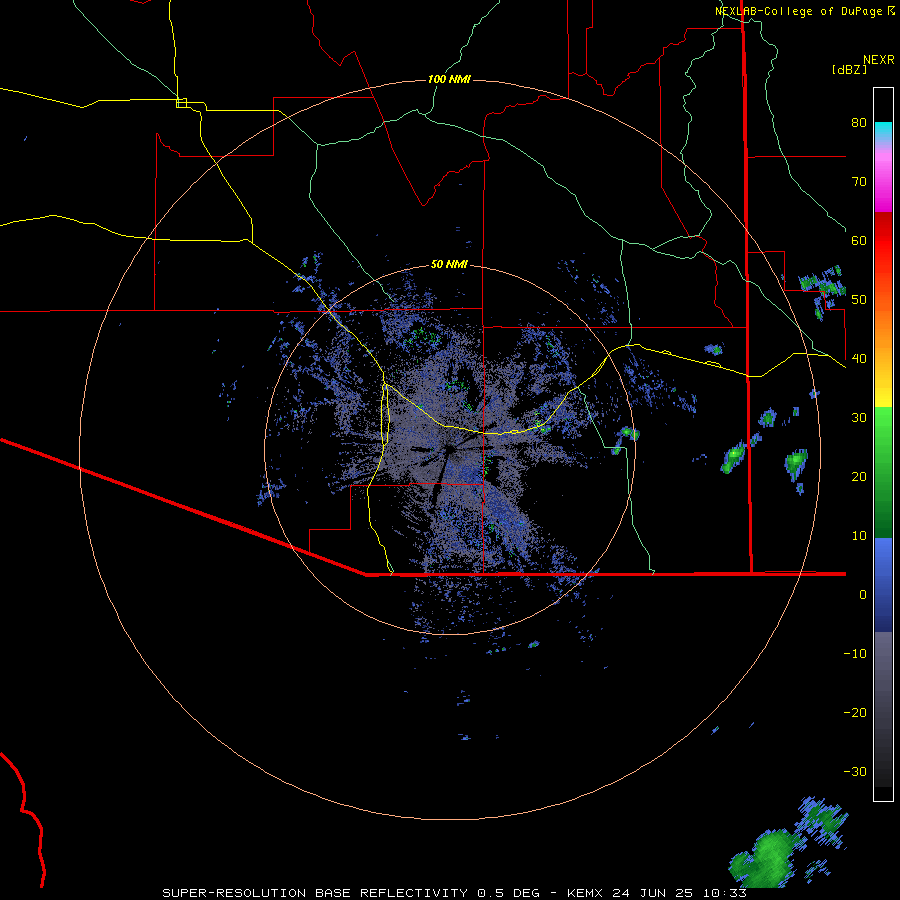Click the 30 value on the dBZ scale
900x900 pixels.
(x=859, y=418)
